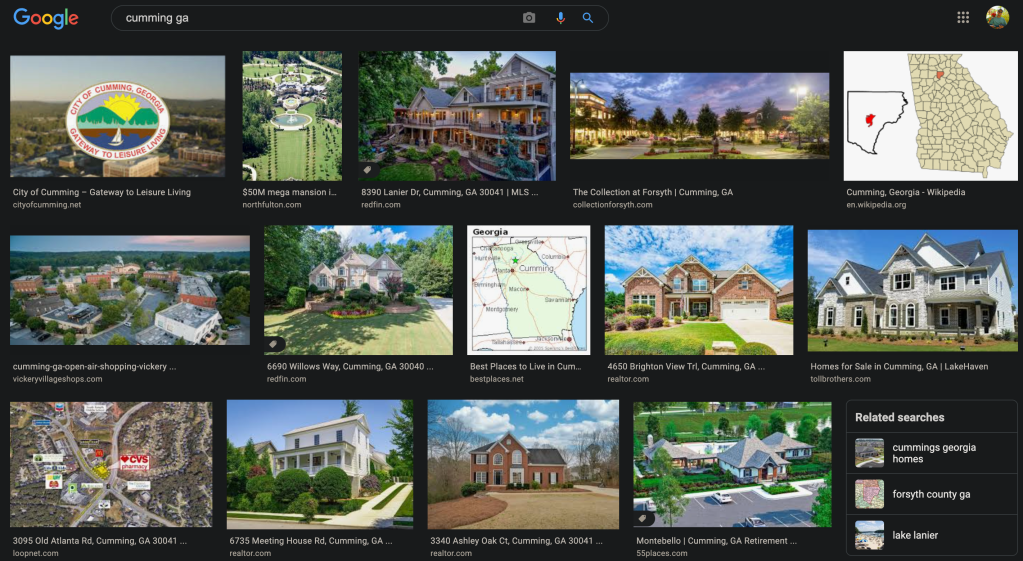Open the Google apps grid

point(963,17)
